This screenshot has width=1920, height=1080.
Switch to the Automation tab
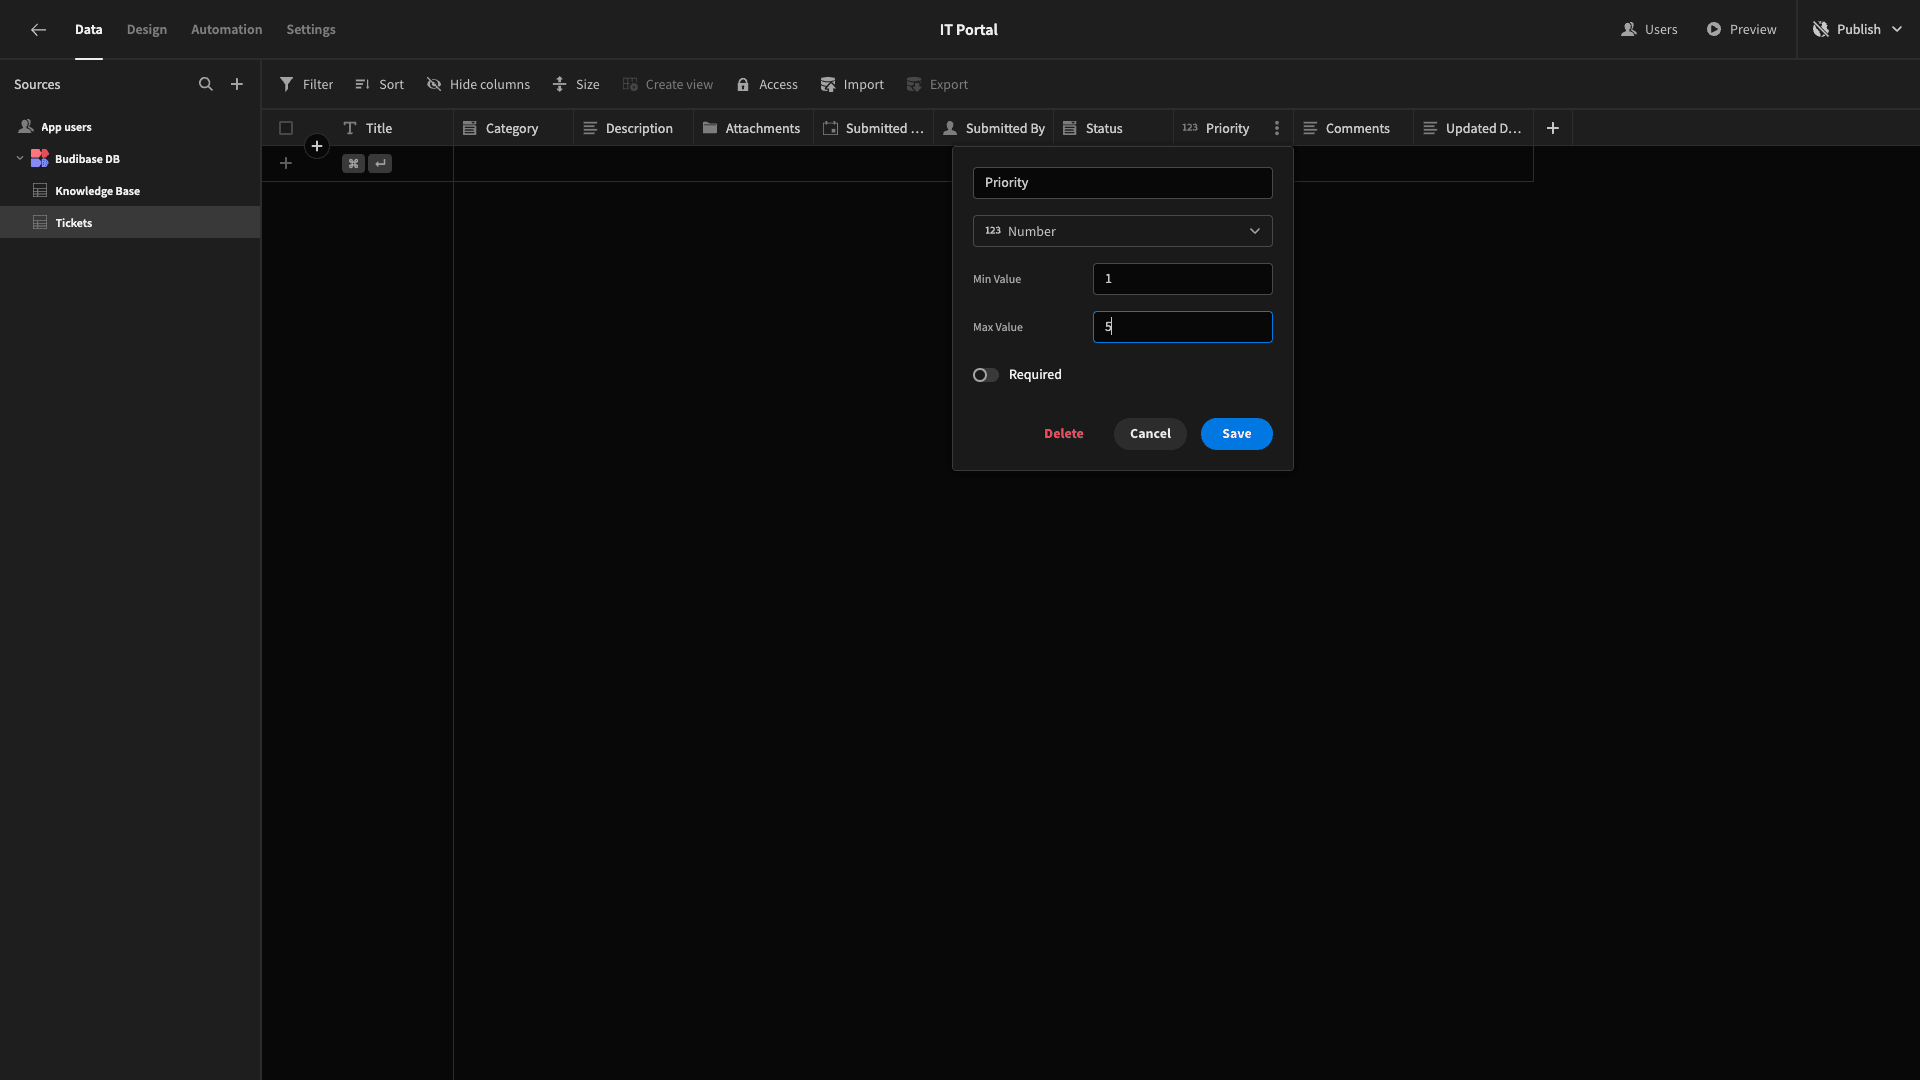click(x=227, y=30)
